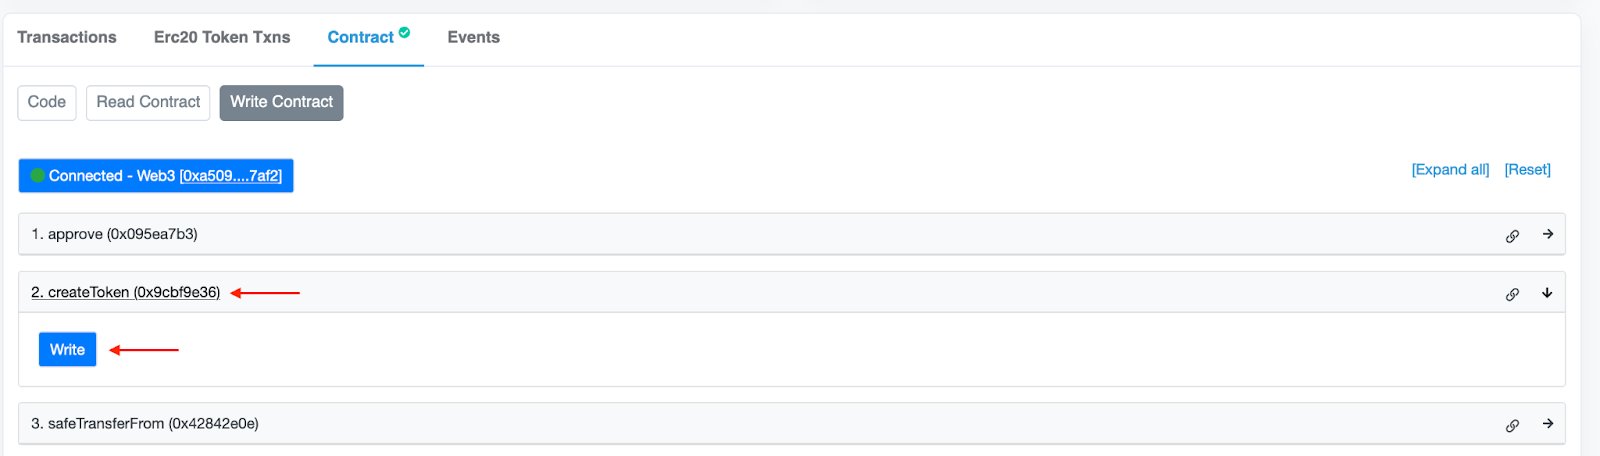Select the Write Contract button
This screenshot has height=456, width=1600.
point(281,102)
